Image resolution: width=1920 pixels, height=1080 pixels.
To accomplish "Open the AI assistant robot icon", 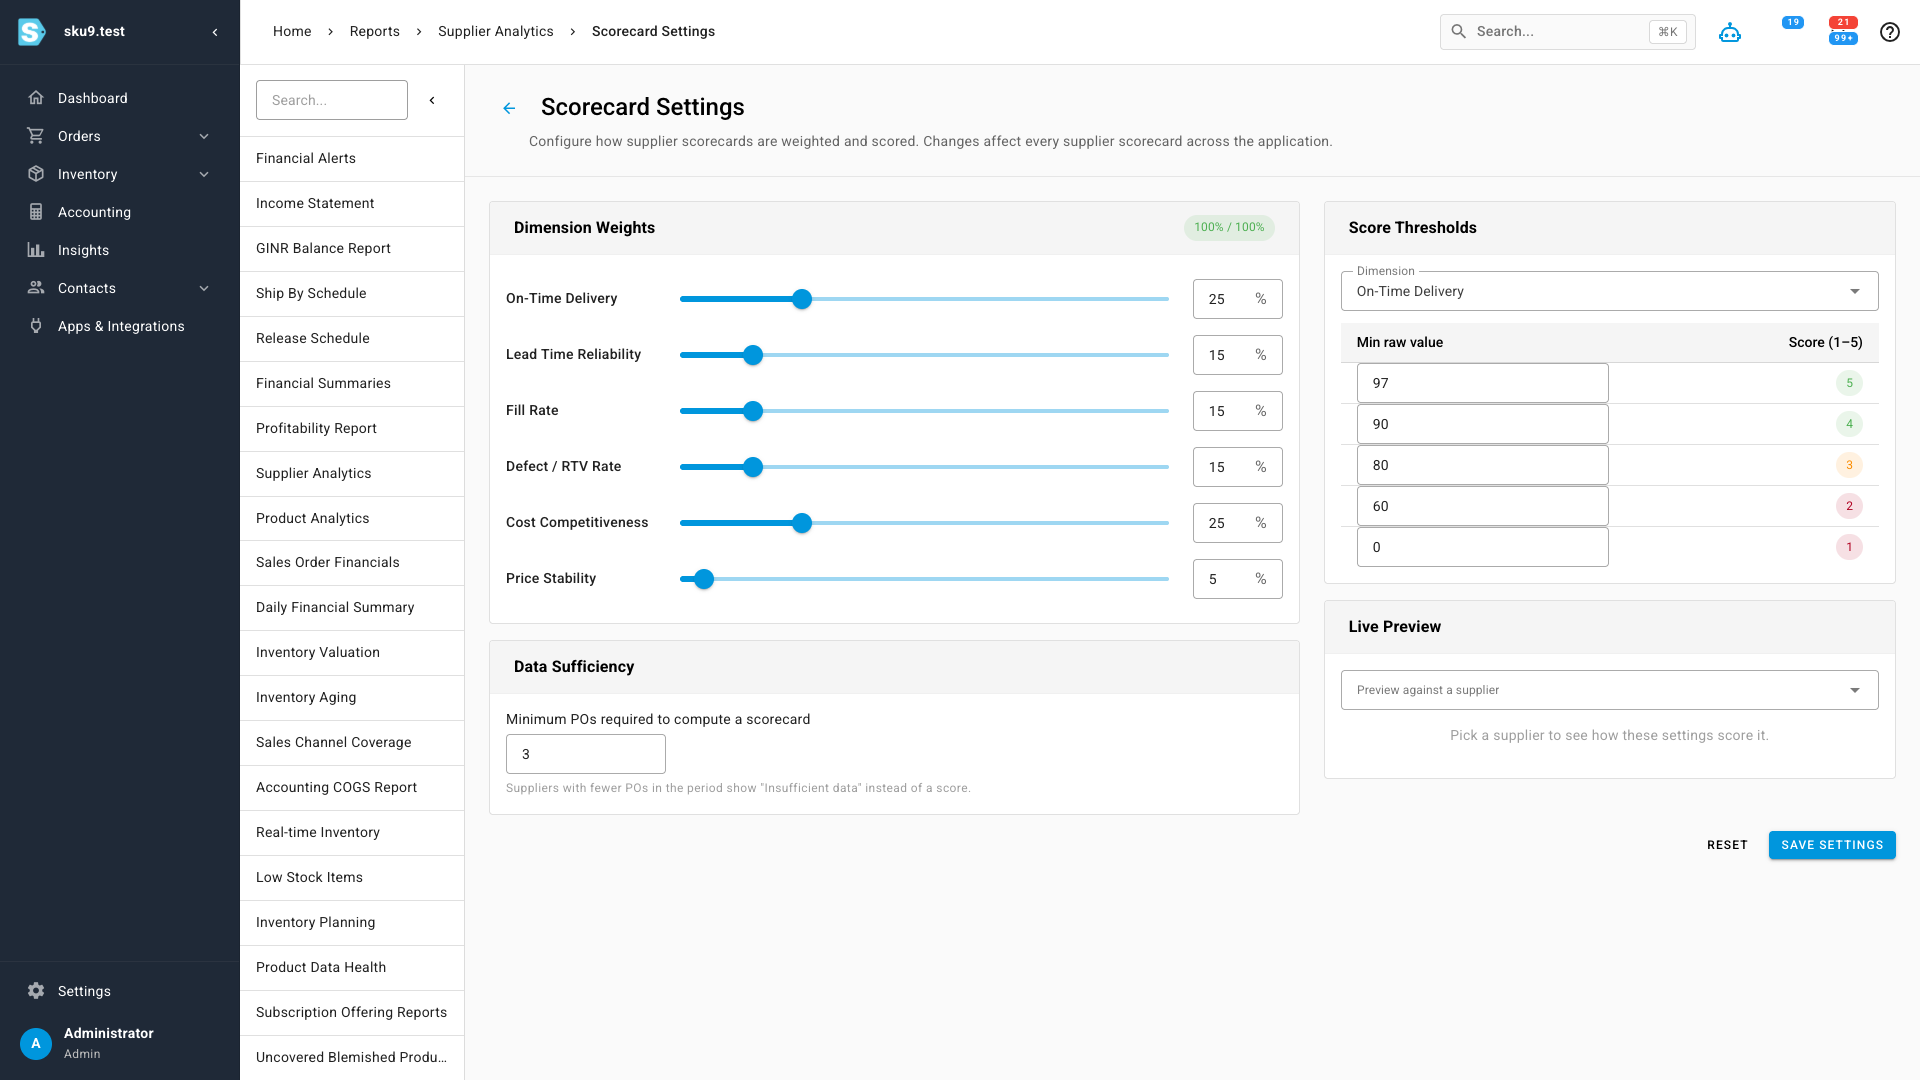I will (x=1730, y=32).
